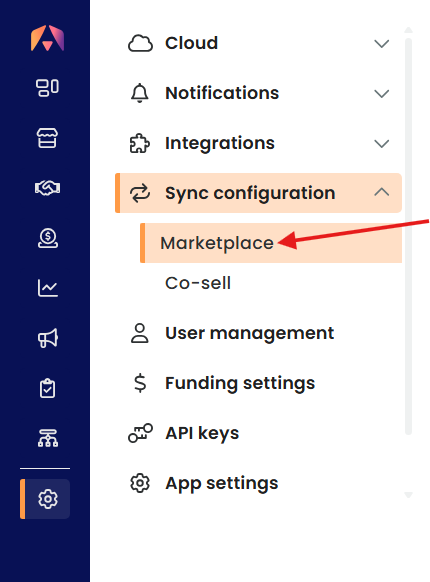The image size is (430, 582).
Task: Open the clipboard checklist icon
Action: click(x=48, y=388)
